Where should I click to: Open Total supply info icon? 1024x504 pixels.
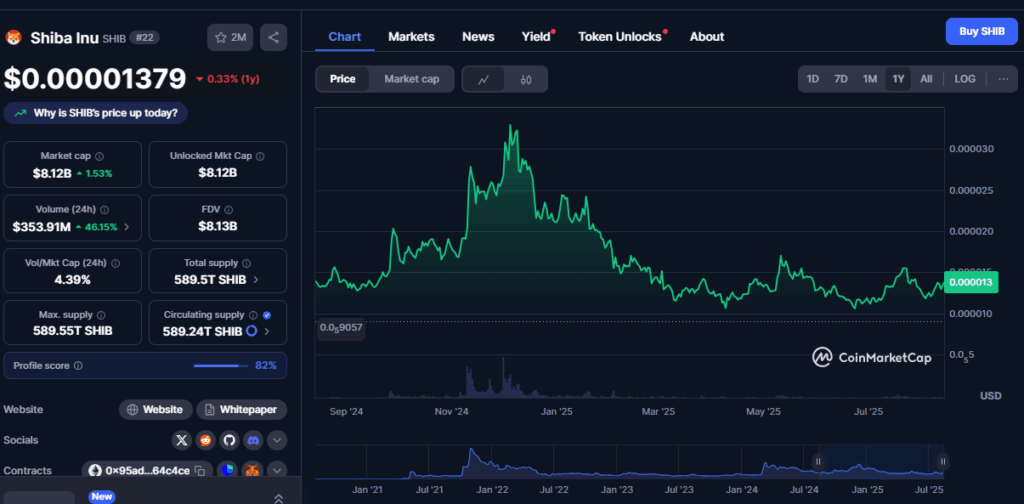coord(246,263)
